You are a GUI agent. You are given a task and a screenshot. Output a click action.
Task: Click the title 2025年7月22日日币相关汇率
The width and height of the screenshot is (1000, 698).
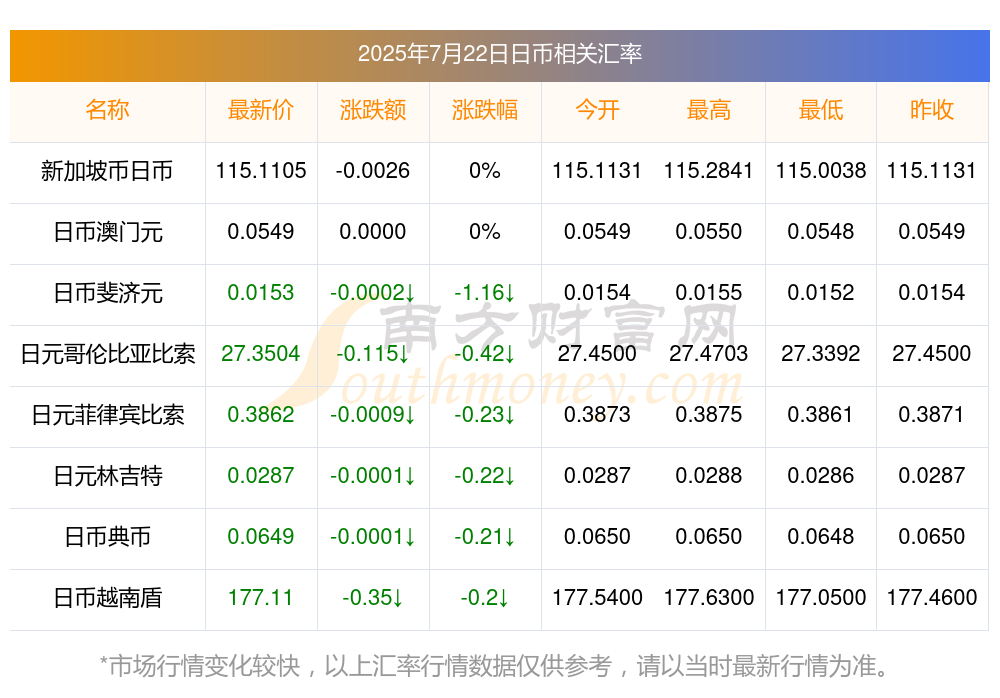[x=499, y=54]
